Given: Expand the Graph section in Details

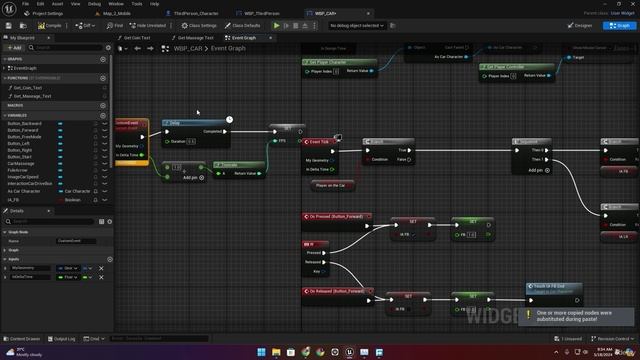Looking at the screenshot, I should [4, 250].
